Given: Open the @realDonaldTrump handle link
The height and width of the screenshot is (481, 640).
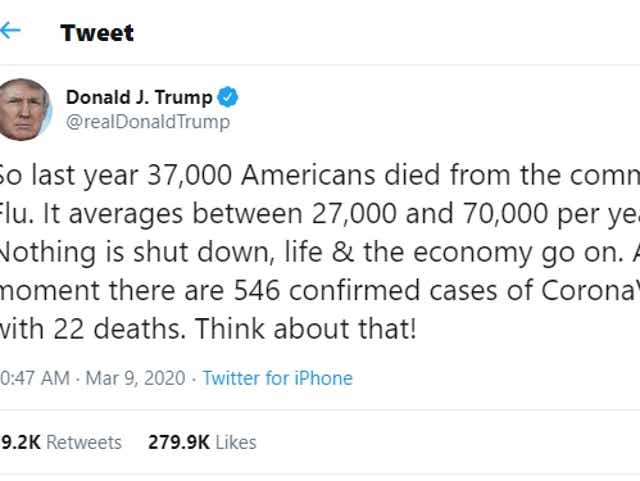Looking at the screenshot, I should (x=147, y=122).
